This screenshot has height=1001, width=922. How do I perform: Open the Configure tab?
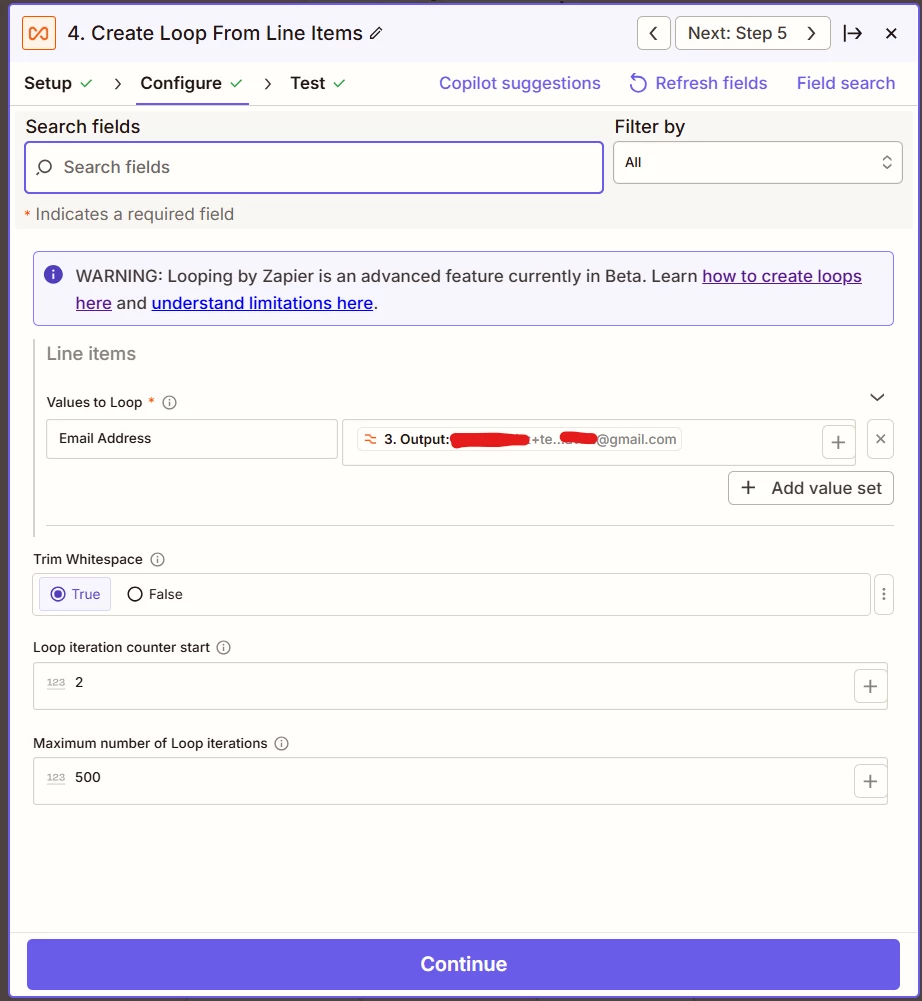click(192, 84)
